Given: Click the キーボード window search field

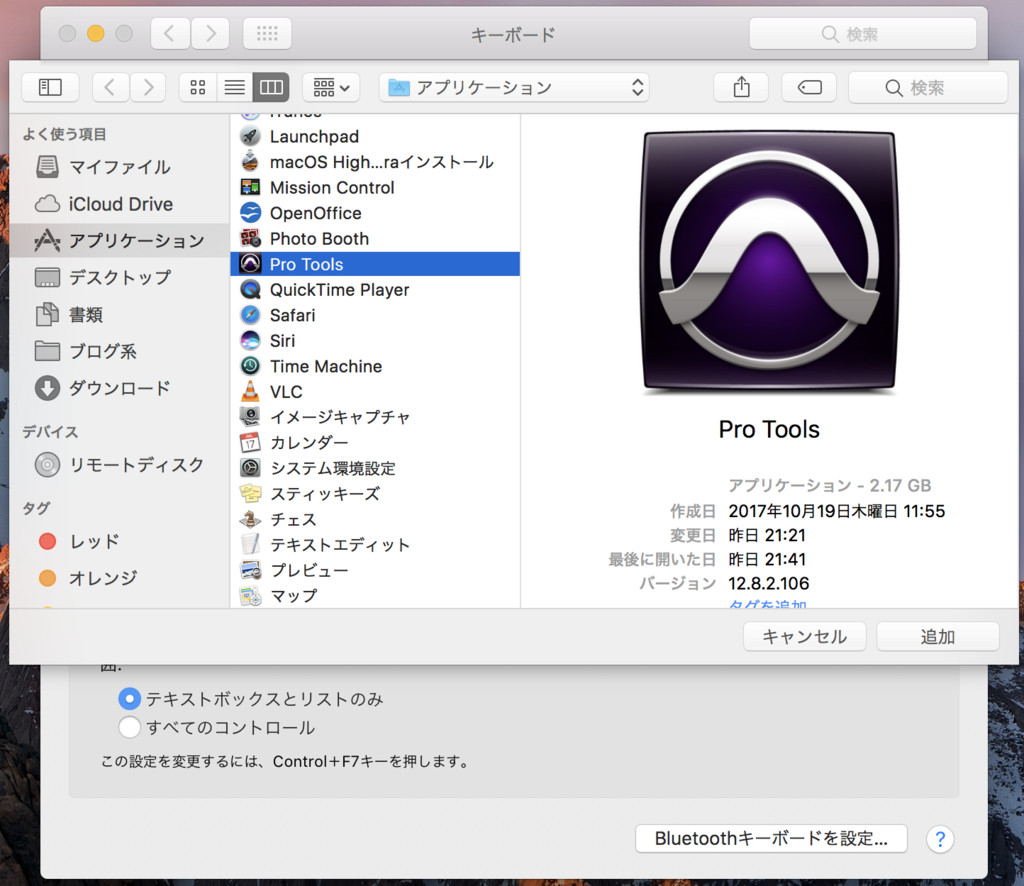Looking at the screenshot, I should tap(863, 34).
